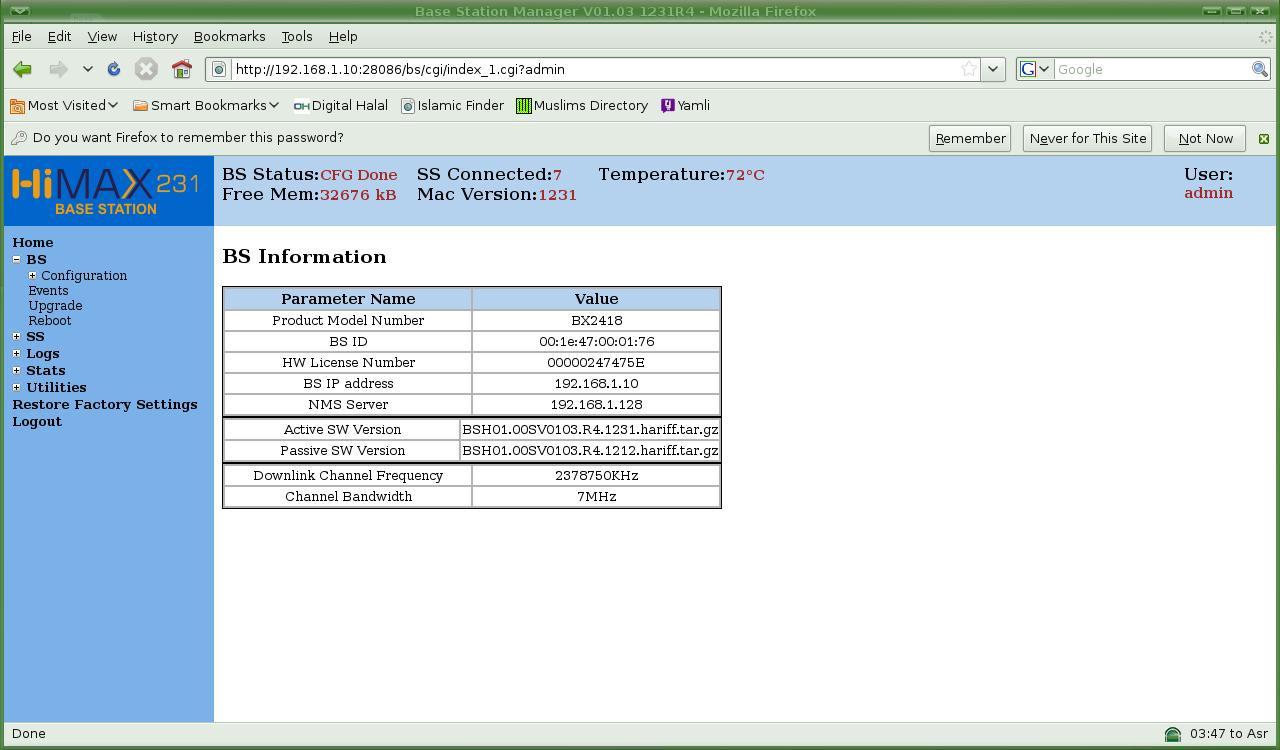This screenshot has height=750, width=1280.
Task: Bookmark this page with the star icon
Action: [x=968, y=69]
